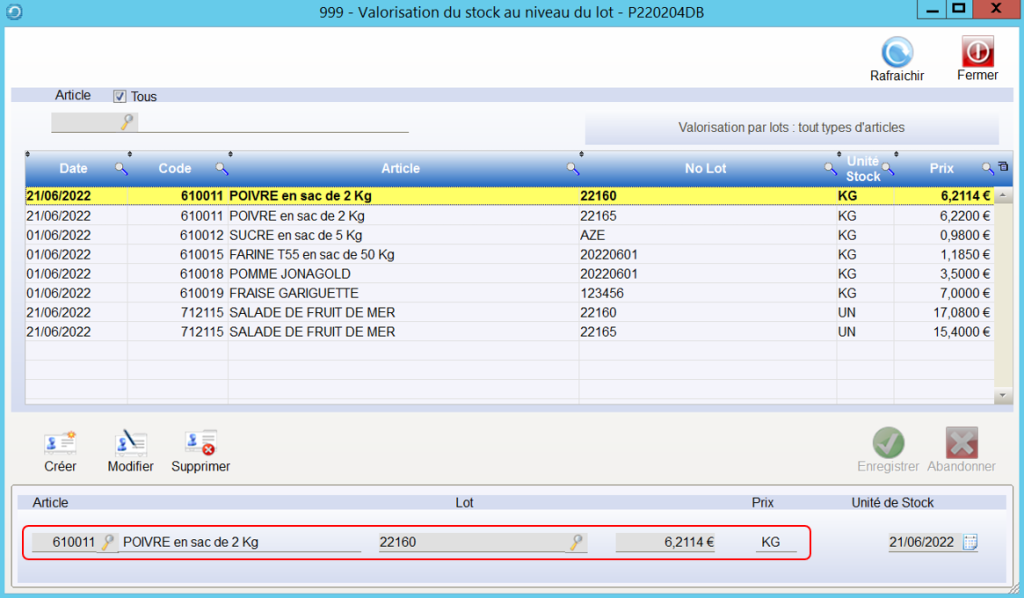
Task: Toggle the Tous checkbox
Action: (120, 97)
